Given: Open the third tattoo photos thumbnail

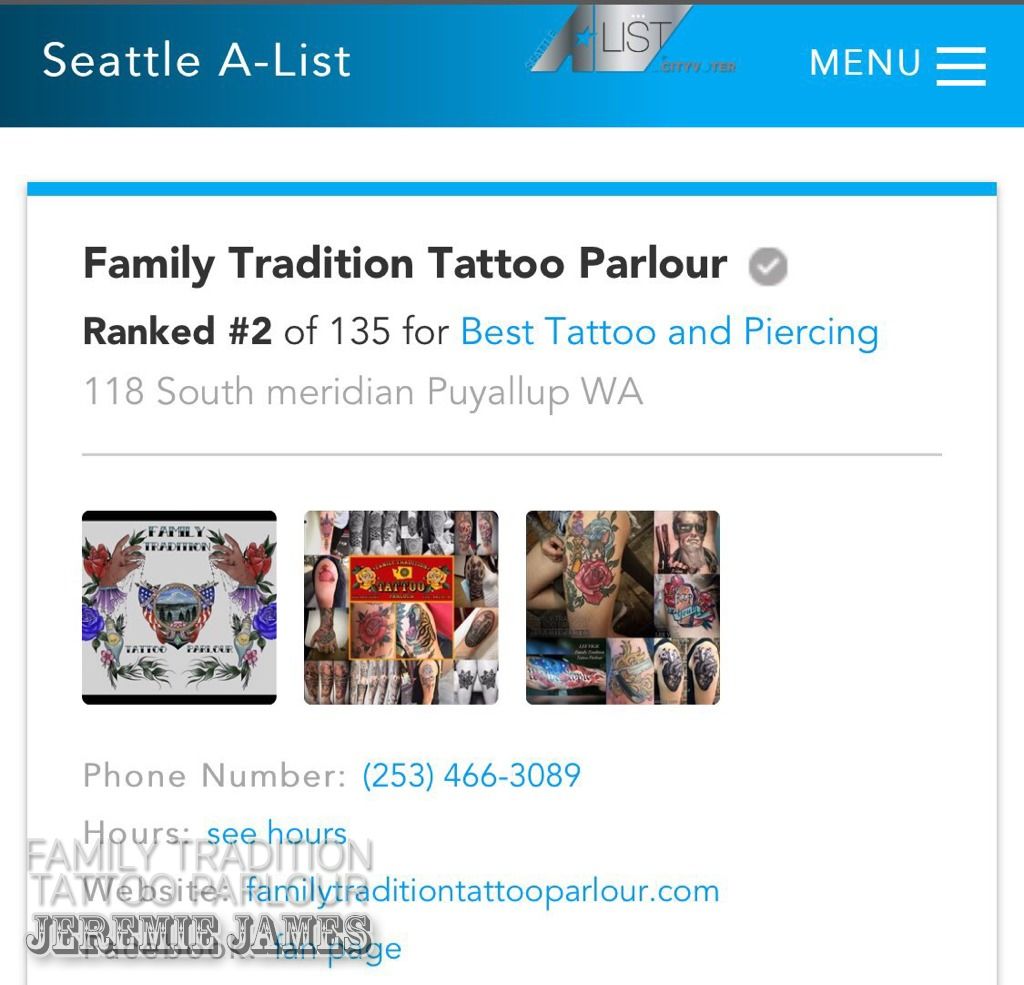Looking at the screenshot, I should 623,607.
